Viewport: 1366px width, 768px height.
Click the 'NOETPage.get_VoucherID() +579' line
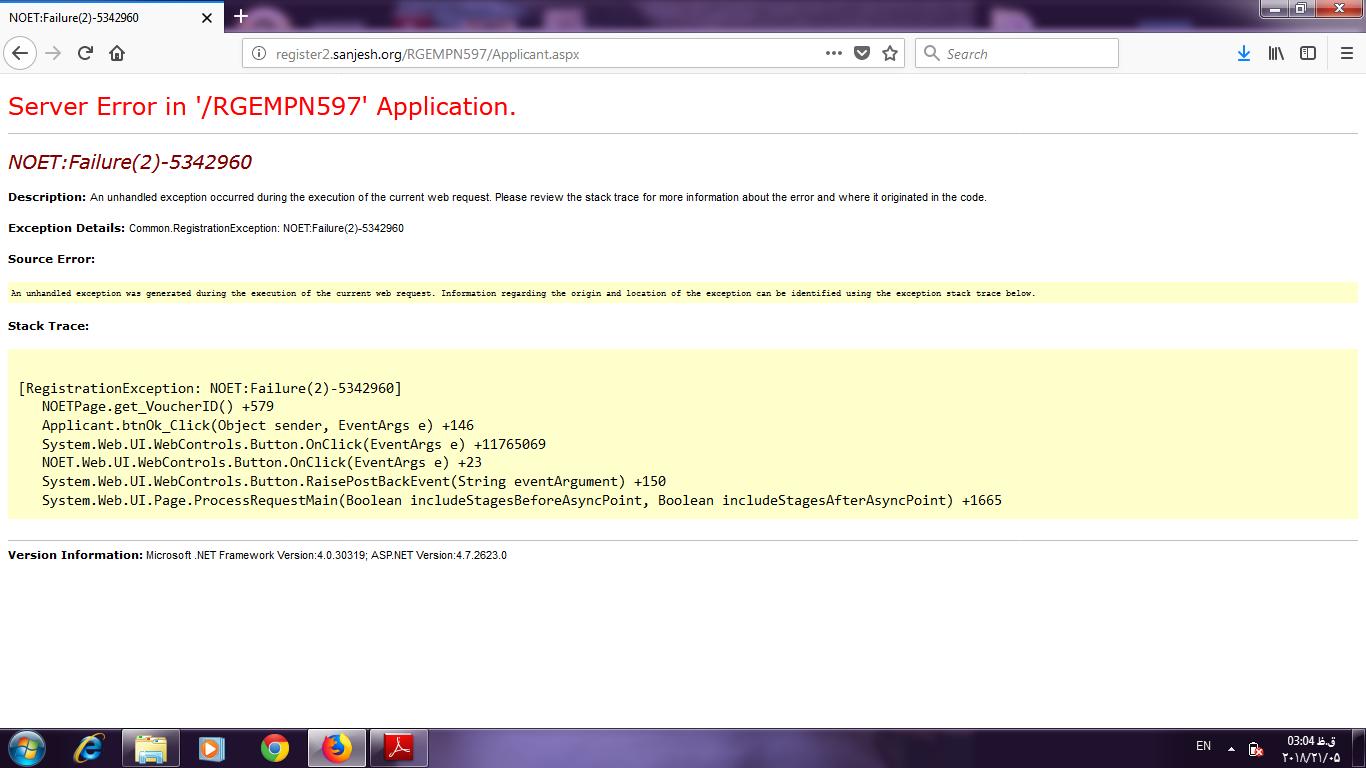158,407
